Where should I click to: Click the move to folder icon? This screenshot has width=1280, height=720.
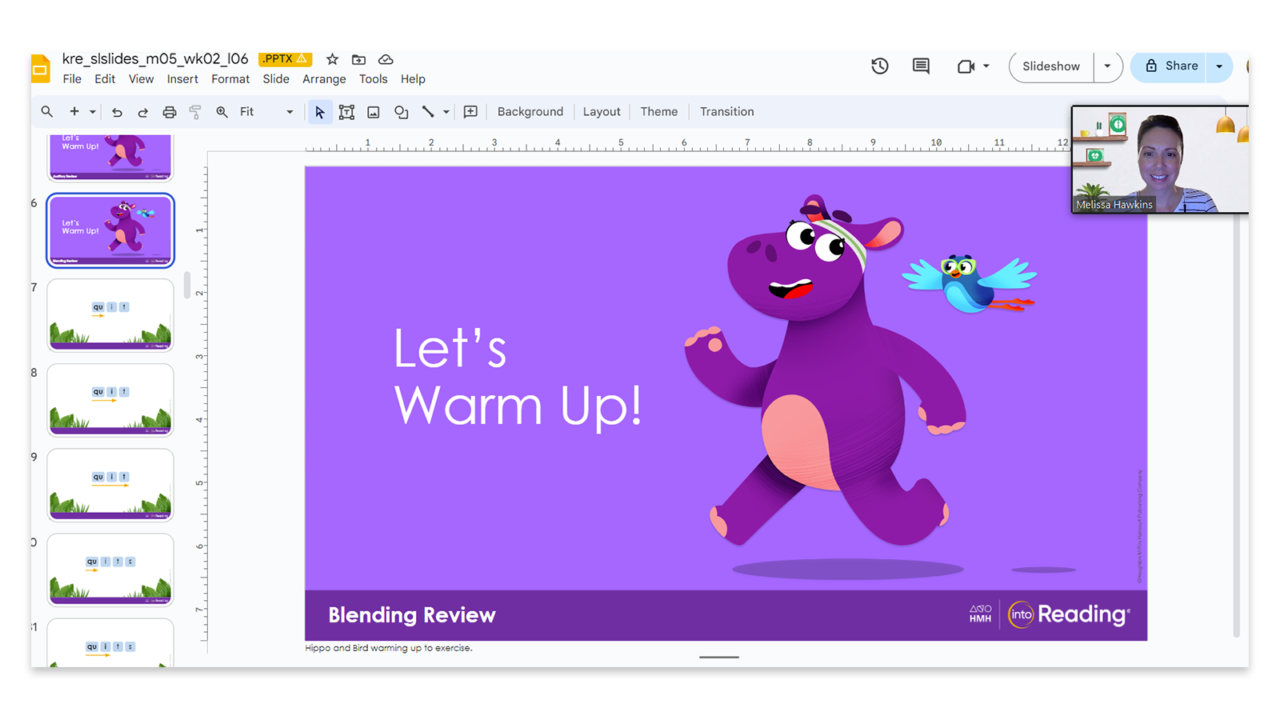pos(359,60)
